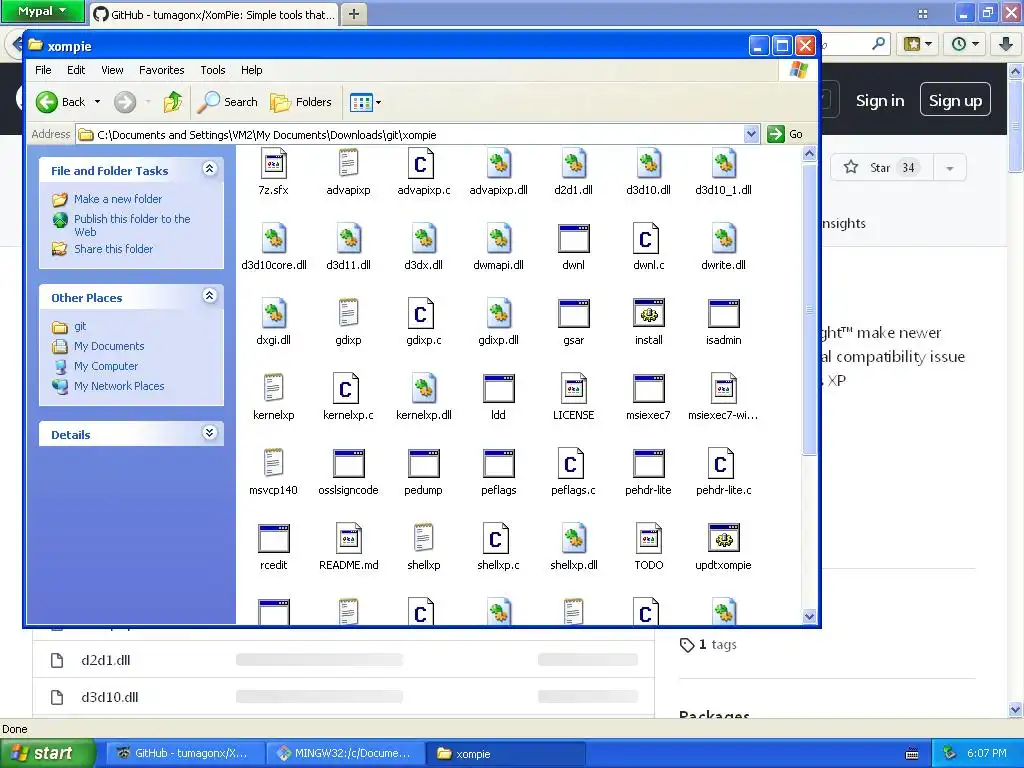Select the d2d1.dll icon in xompie window

click(x=573, y=163)
